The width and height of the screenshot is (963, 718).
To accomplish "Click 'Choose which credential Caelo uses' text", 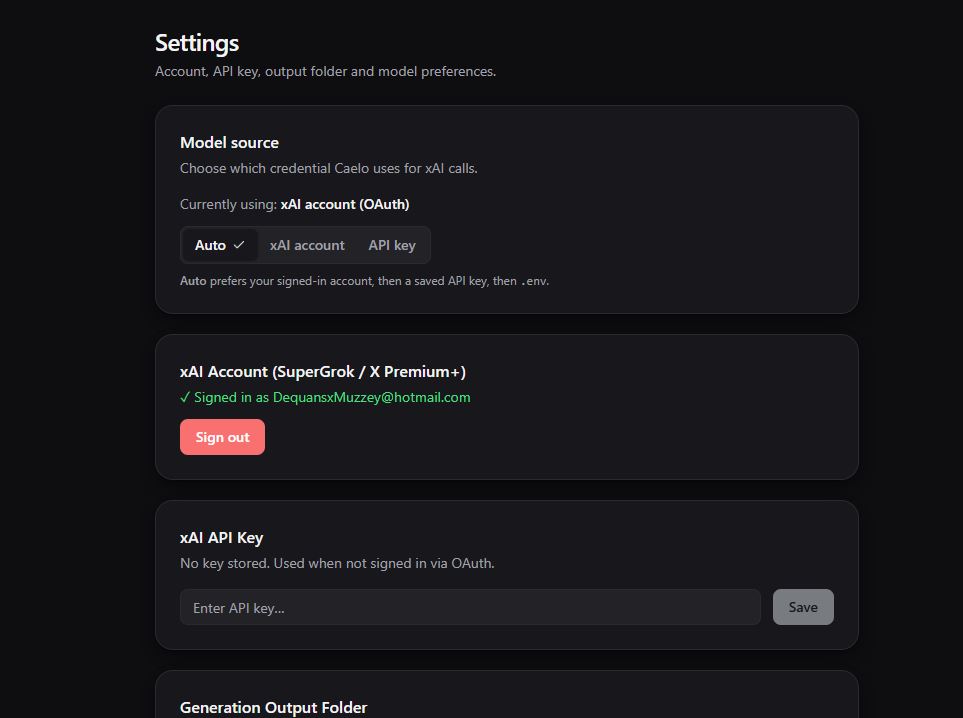I will (329, 168).
